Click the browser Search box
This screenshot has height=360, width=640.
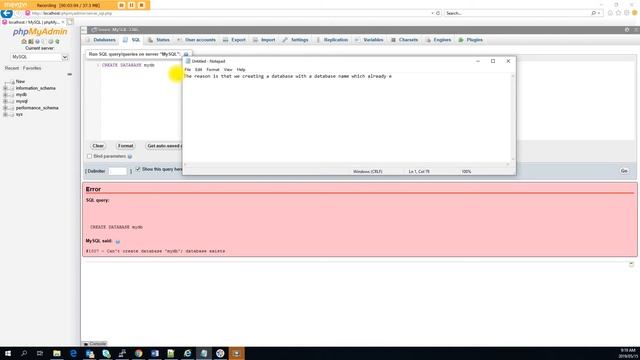coord(518,13)
